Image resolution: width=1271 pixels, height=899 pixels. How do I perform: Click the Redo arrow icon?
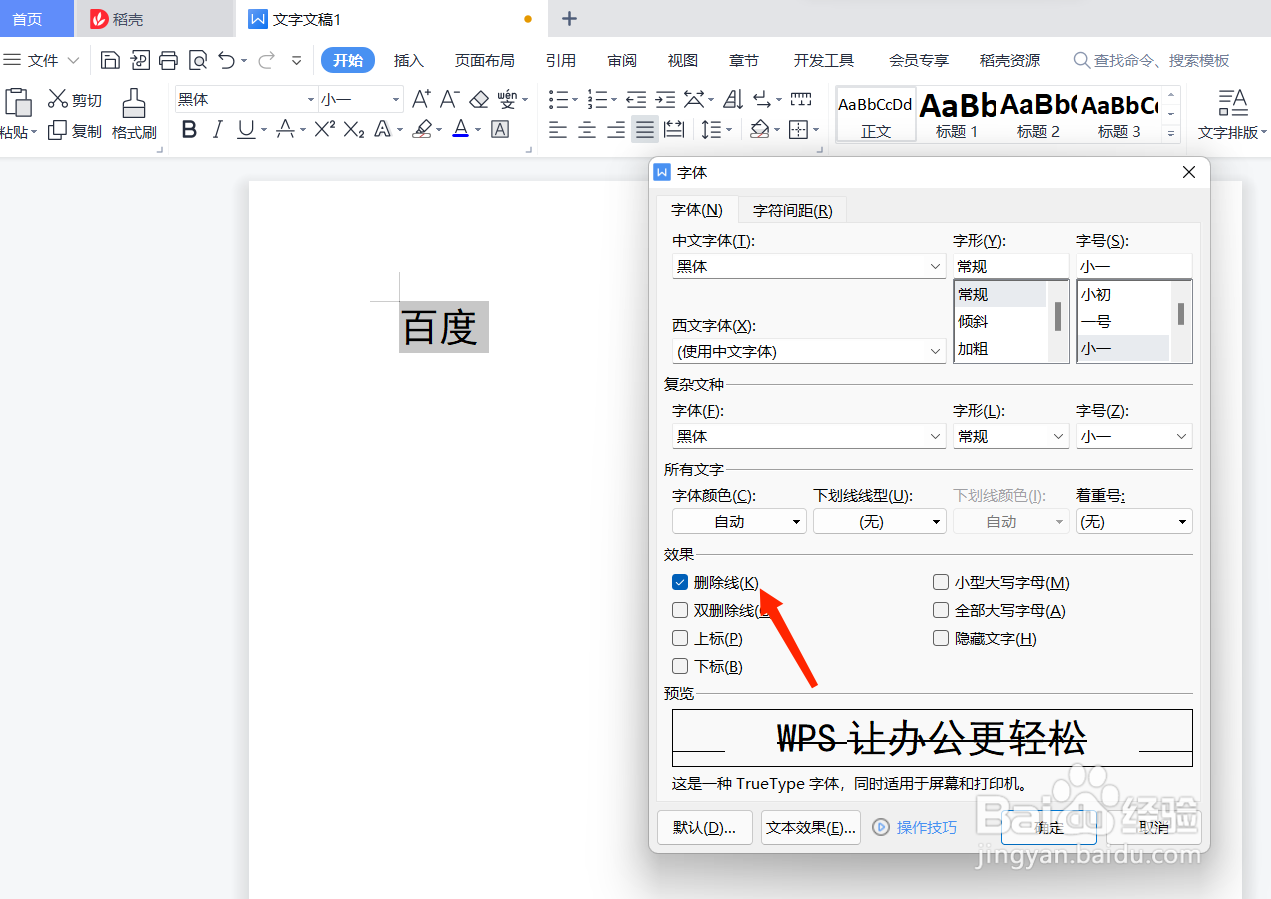(266, 60)
